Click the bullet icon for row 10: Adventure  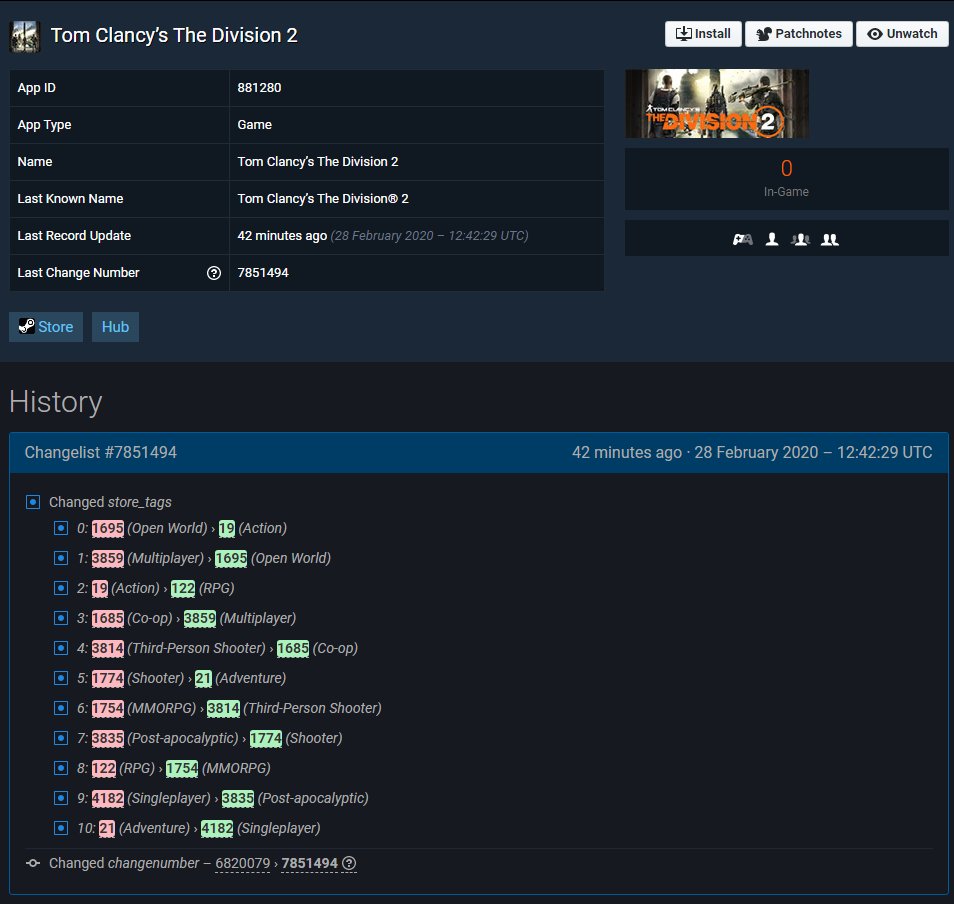click(61, 828)
